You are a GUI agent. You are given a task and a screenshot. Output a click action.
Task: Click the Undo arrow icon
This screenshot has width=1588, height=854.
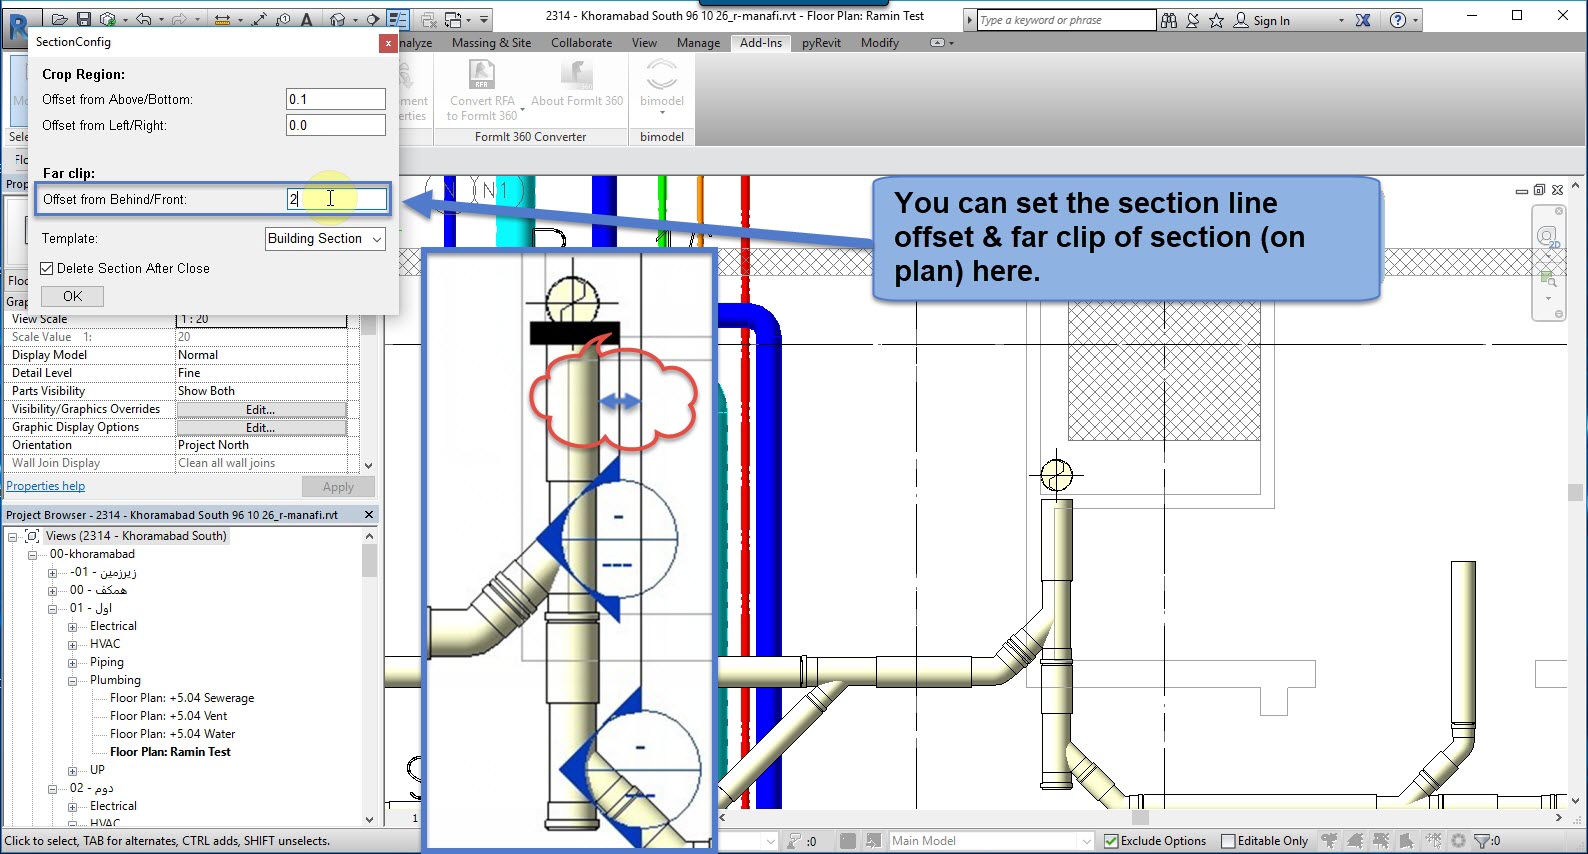click(x=144, y=19)
